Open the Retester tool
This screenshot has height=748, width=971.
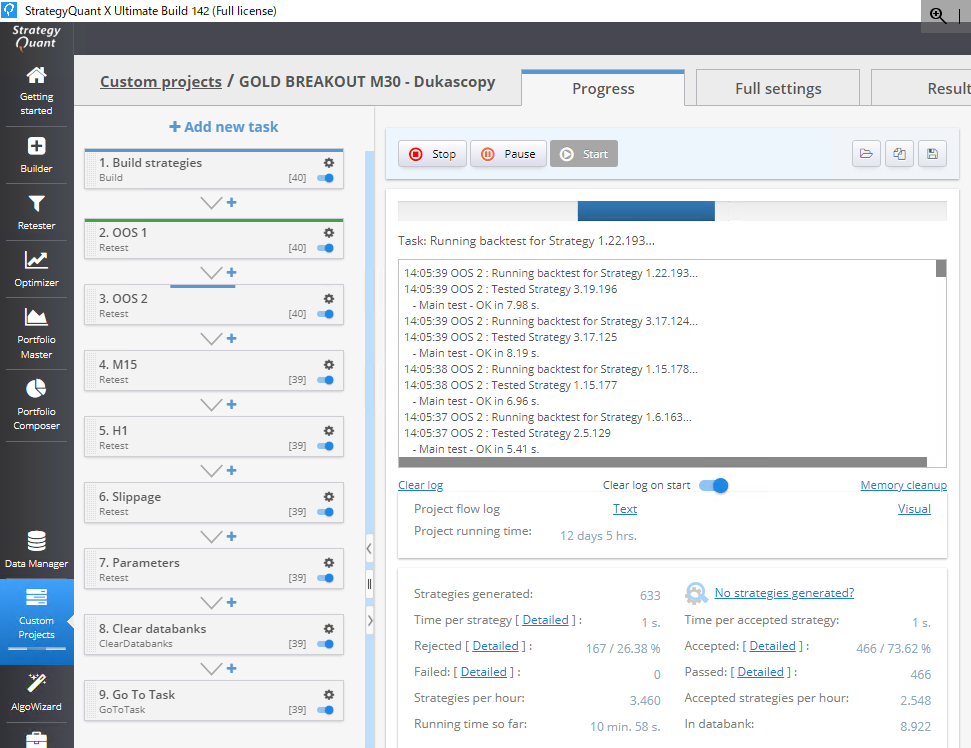[x=36, y=211]
